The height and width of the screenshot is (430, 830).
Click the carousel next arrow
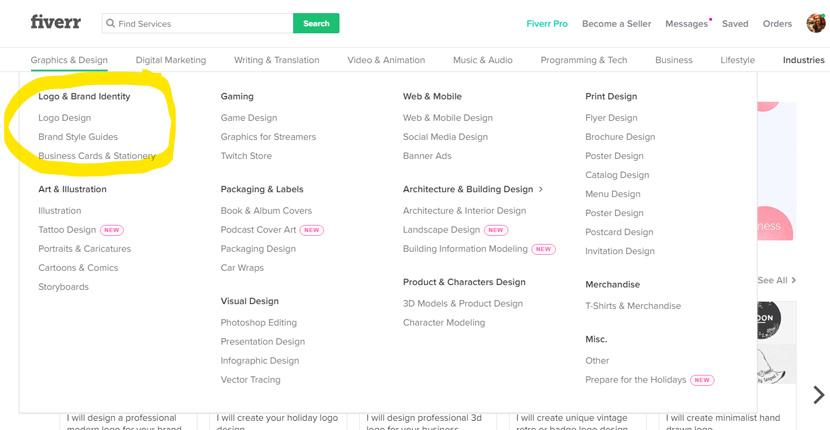(818, 395)
